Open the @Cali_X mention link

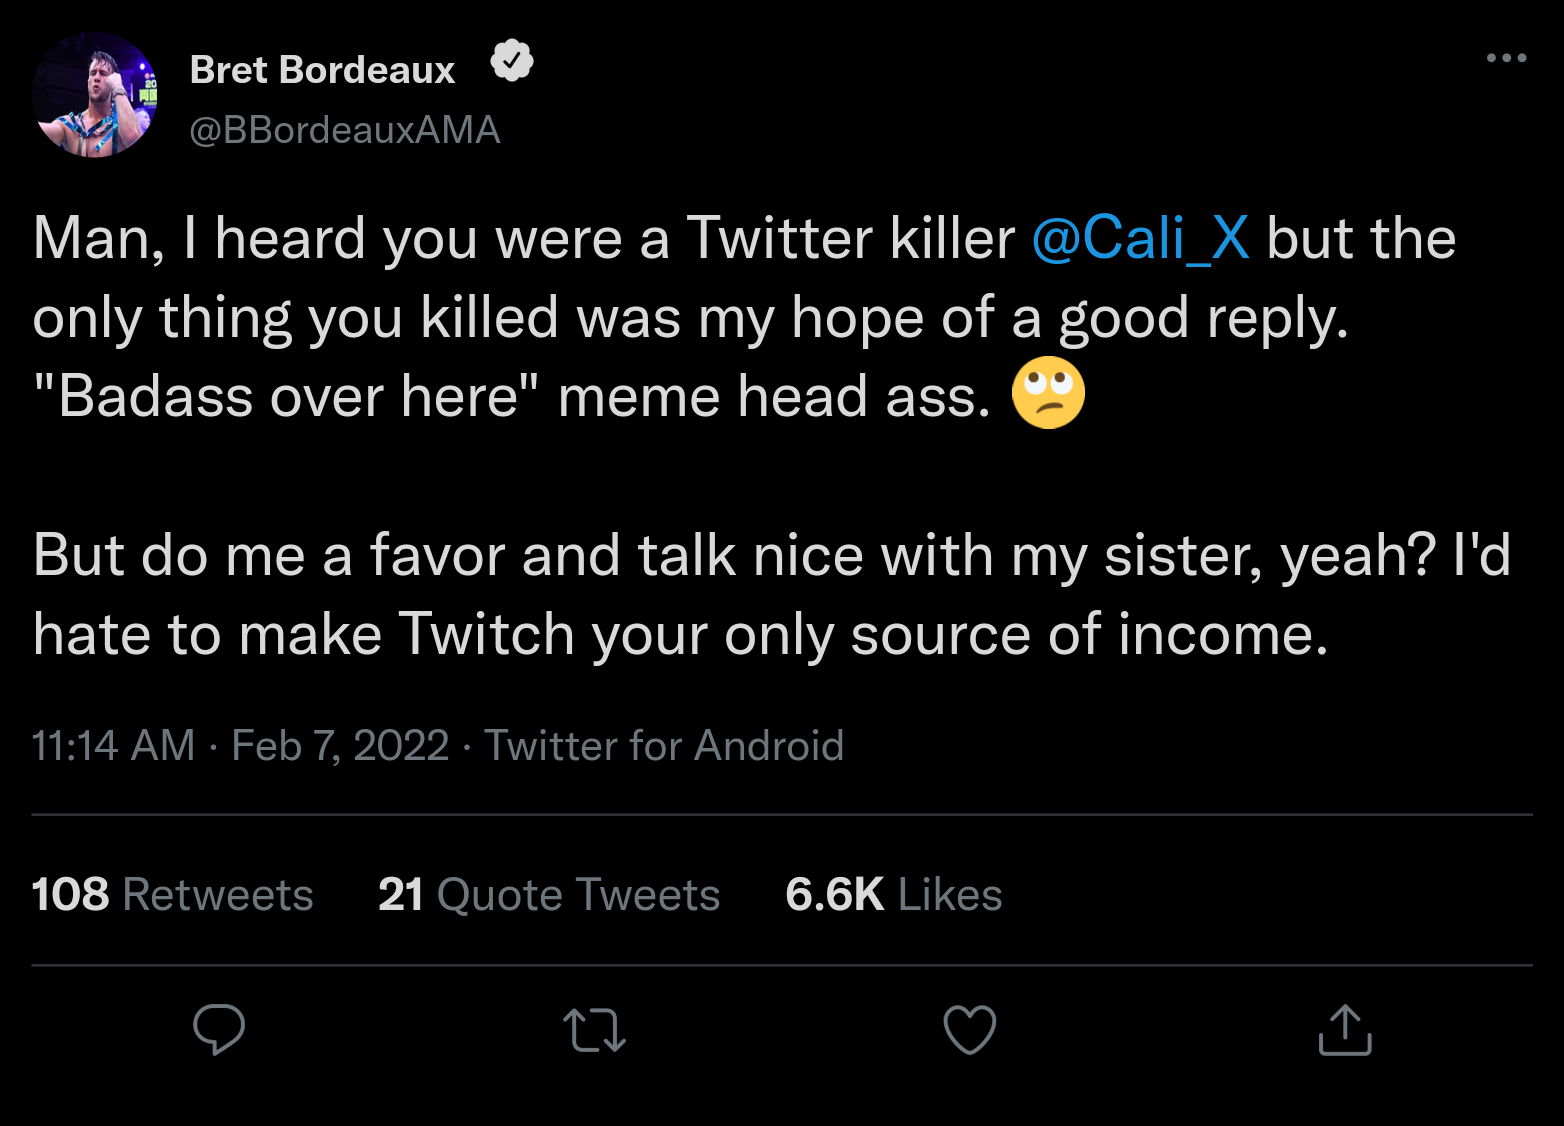pos(1140,239)
